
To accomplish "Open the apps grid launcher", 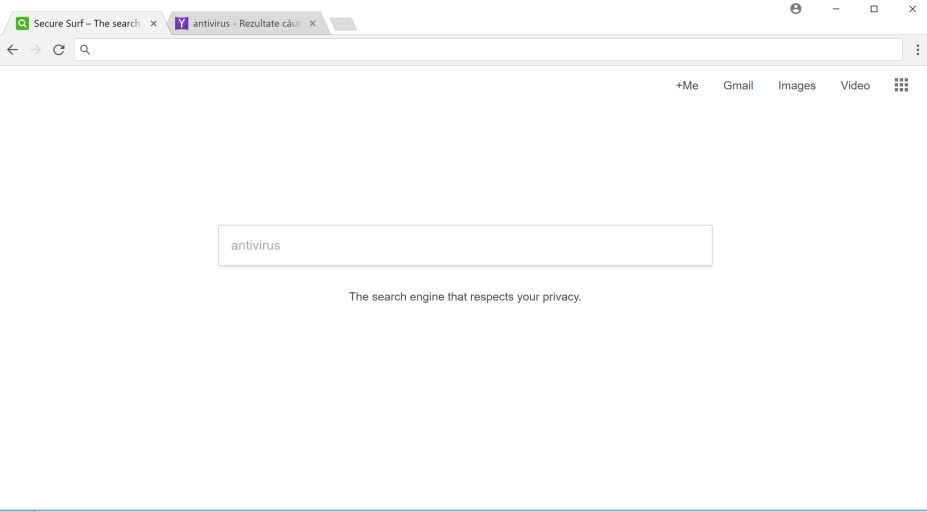I will click(x=901, y=85).
